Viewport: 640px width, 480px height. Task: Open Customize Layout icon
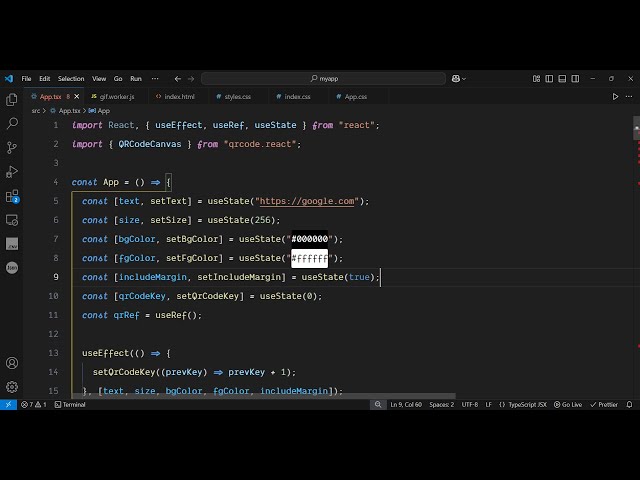(x=536, y=78)
